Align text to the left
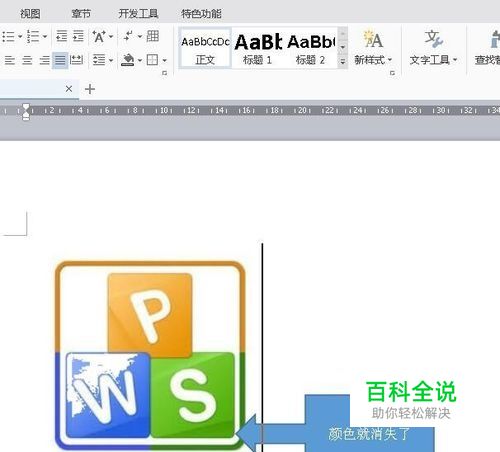Viewport: 500px width, 452px height. pos(10,60)
